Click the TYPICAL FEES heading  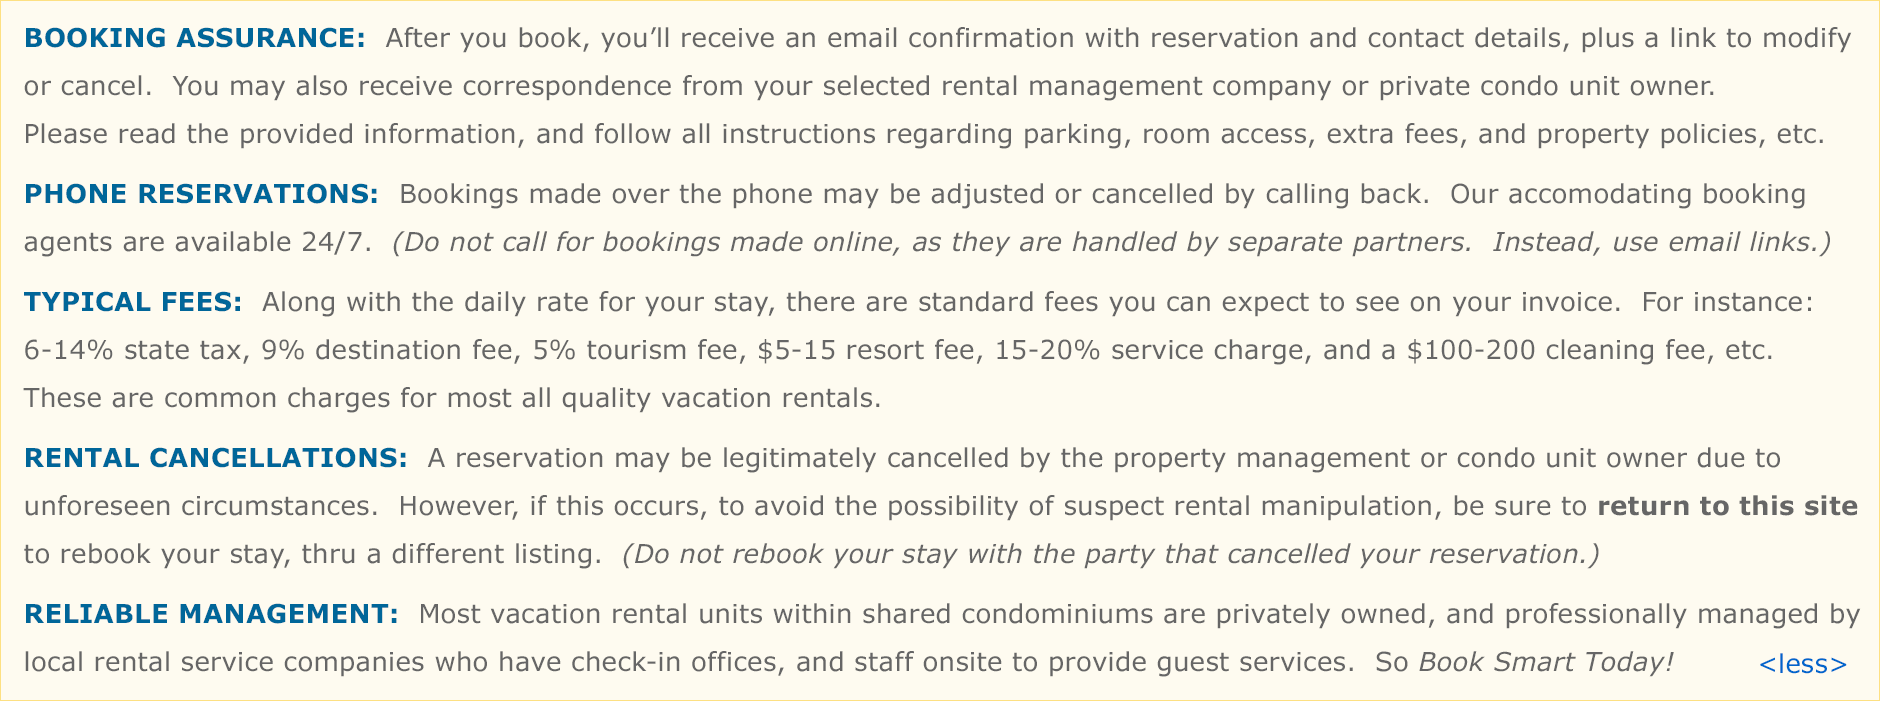point(133,302)
